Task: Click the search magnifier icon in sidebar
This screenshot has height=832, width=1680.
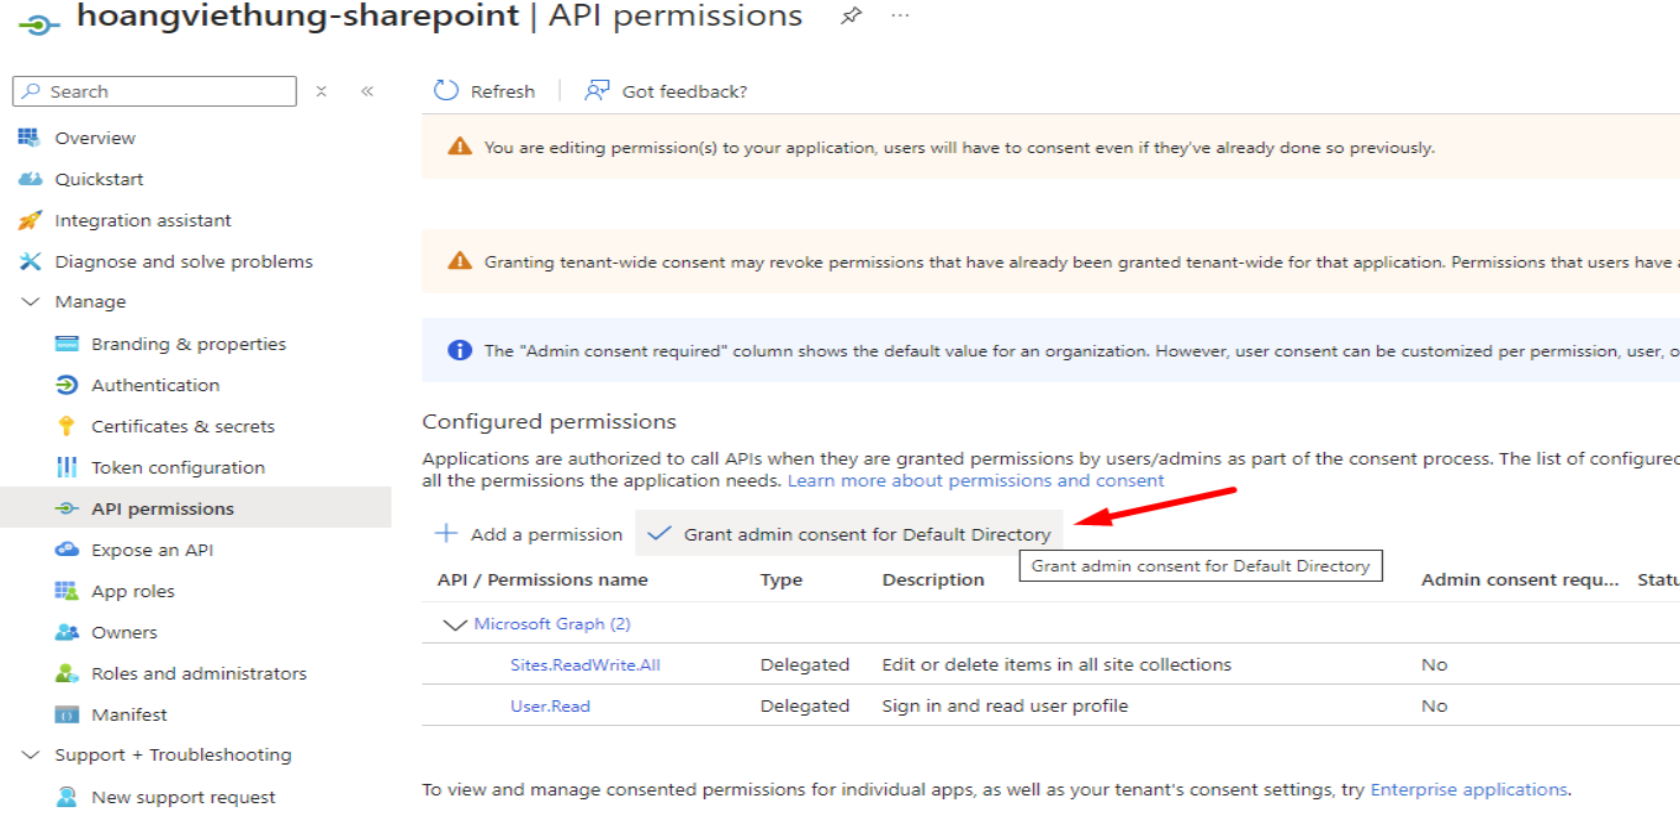Action: 31,91
